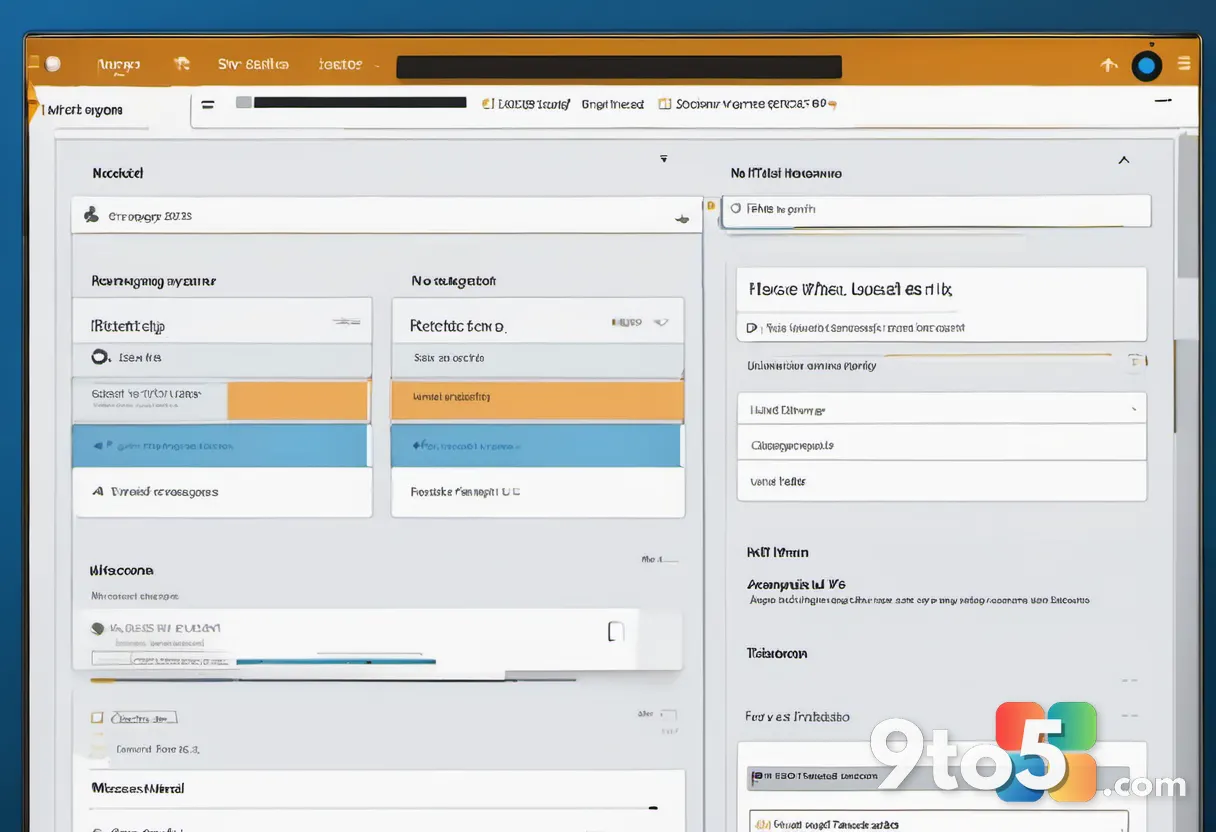Click the grey circle icon in the lower-left white card
This screenshot has width=1216, height=832.
pos(97,629)
